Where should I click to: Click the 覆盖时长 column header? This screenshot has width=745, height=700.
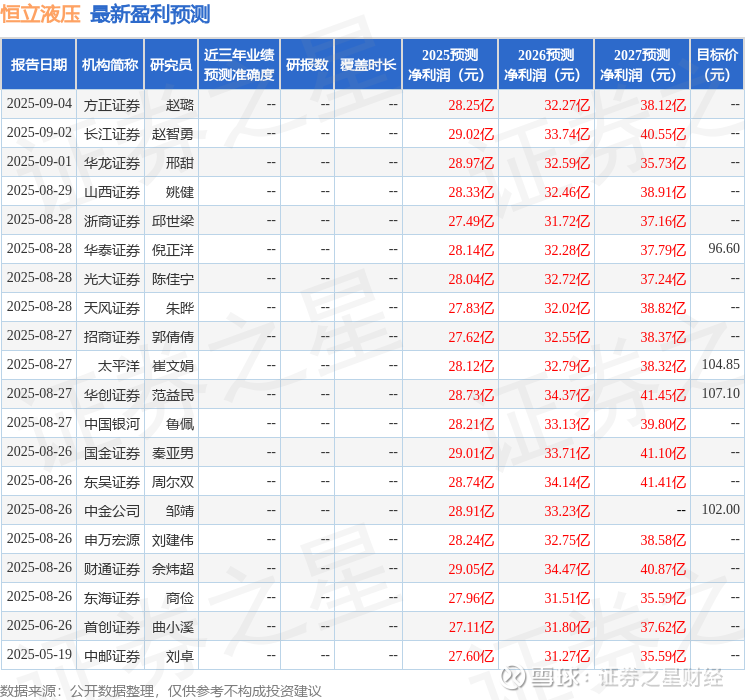point(368,65)
